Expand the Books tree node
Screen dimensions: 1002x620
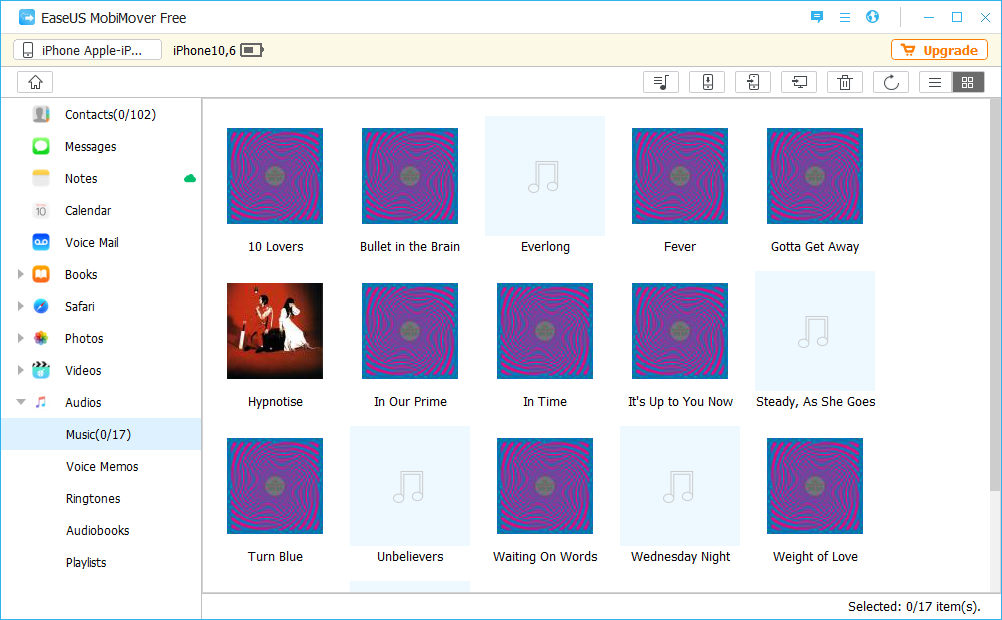pyautogui.click(x=20, y=274)
